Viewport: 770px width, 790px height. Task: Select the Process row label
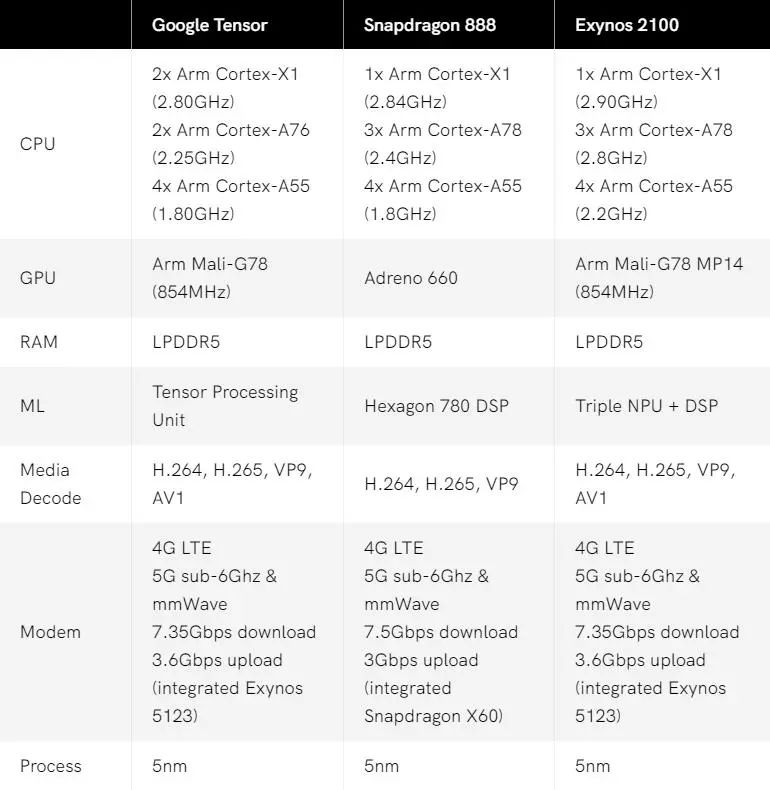tap(50, 766)
